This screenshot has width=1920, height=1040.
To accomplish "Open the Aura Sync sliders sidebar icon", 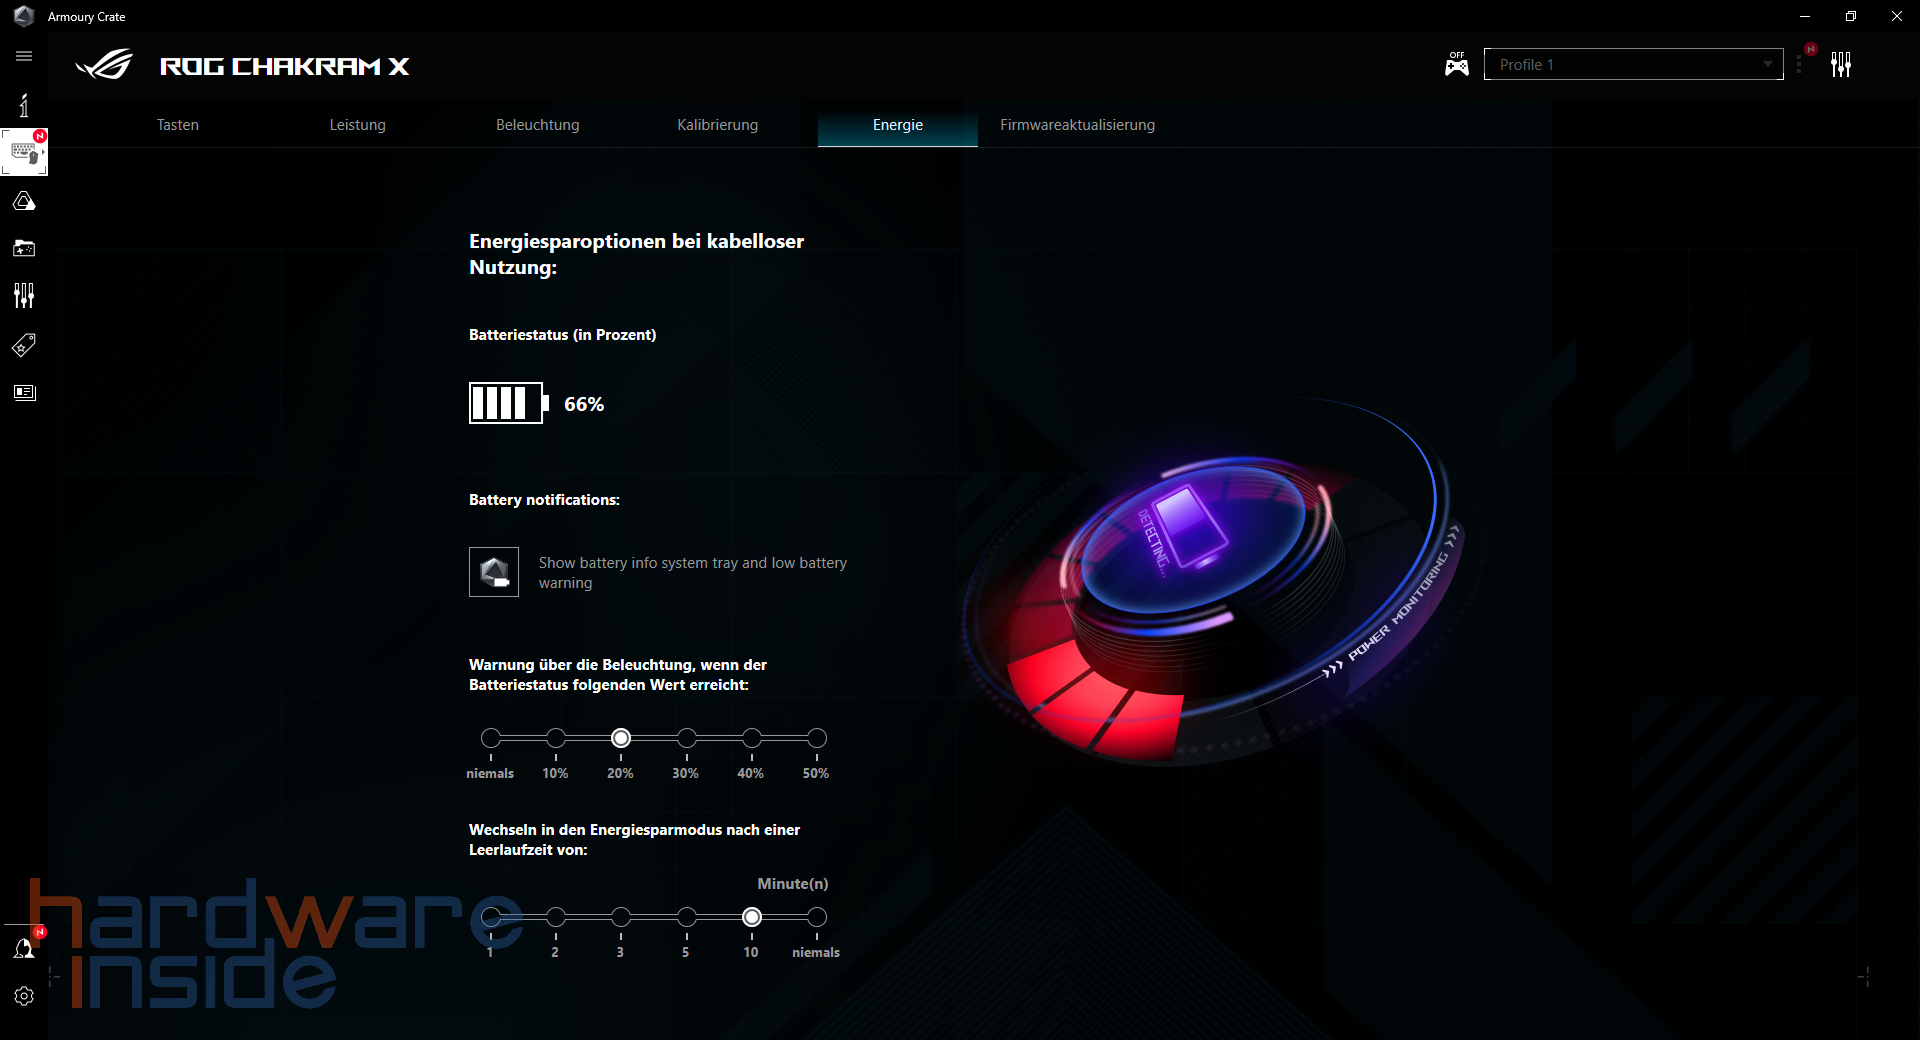I will point(24,295).
